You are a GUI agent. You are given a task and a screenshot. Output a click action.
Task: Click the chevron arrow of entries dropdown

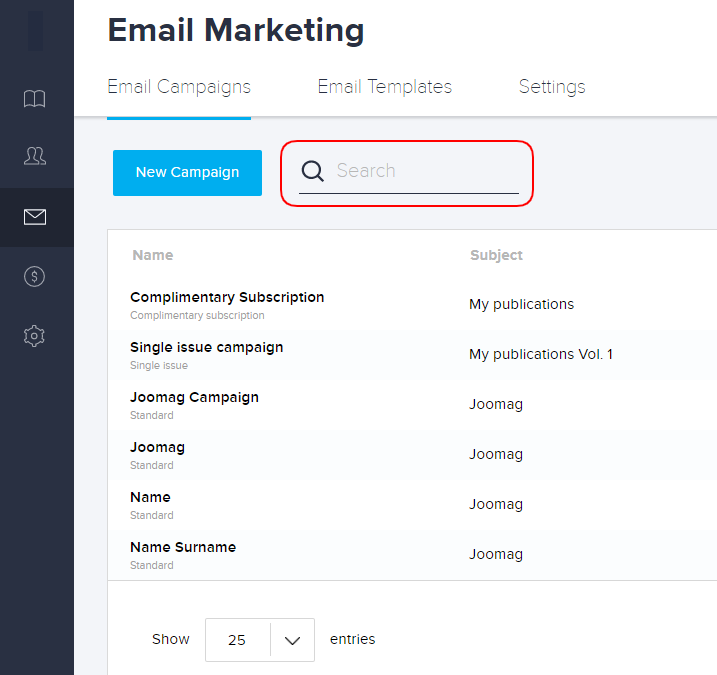292,640
